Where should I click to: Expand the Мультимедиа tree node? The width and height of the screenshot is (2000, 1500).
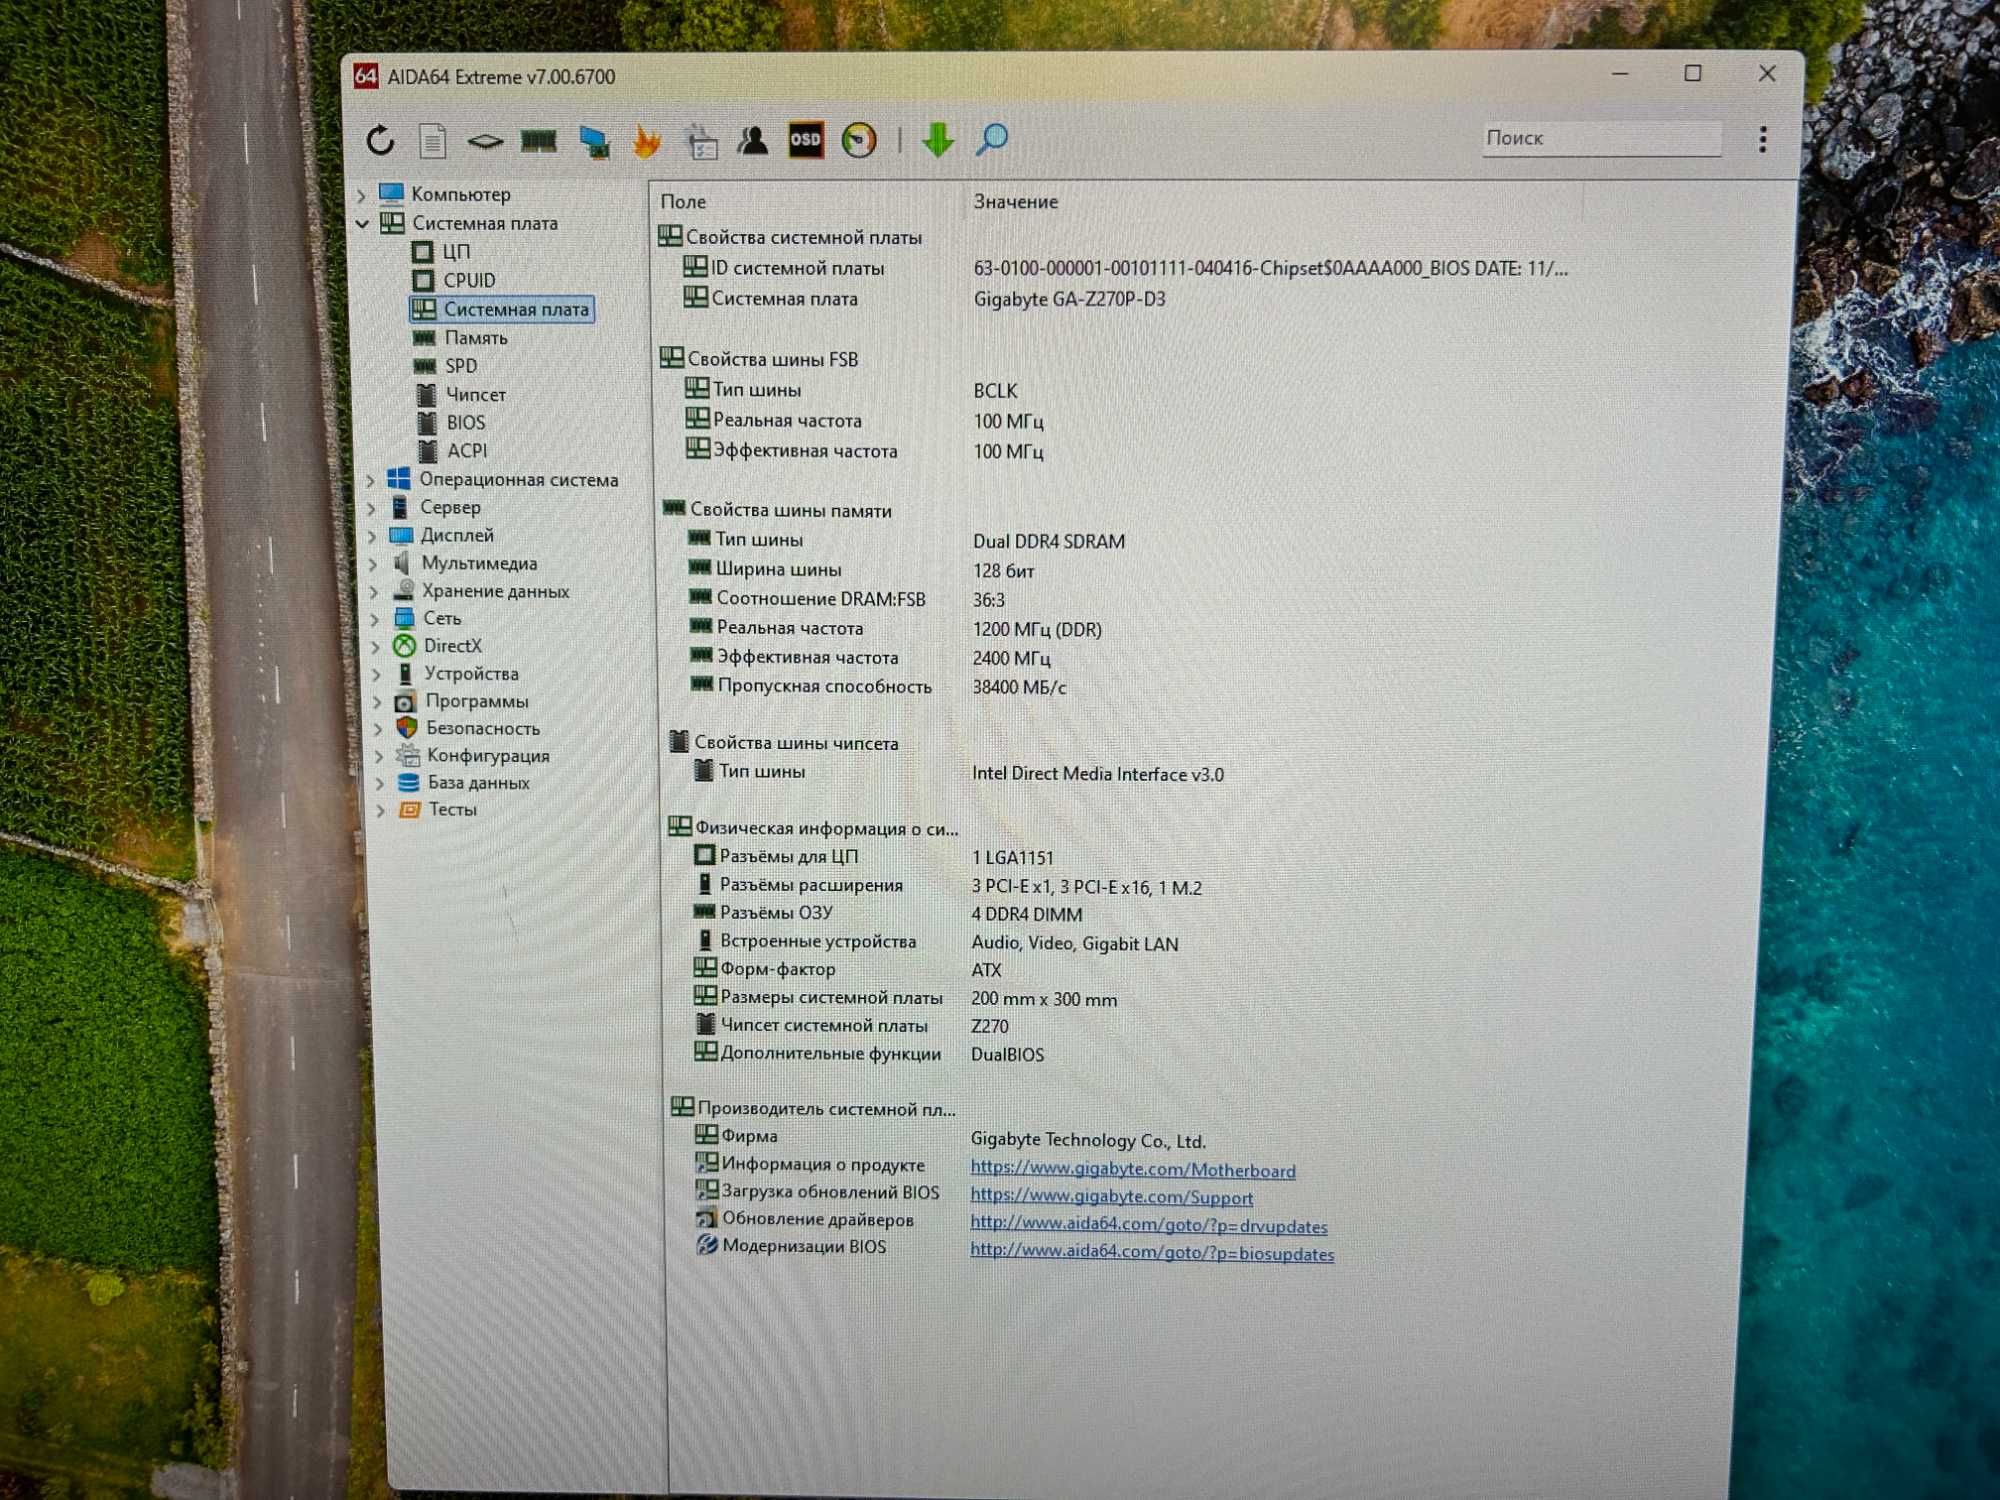(374, 565)
